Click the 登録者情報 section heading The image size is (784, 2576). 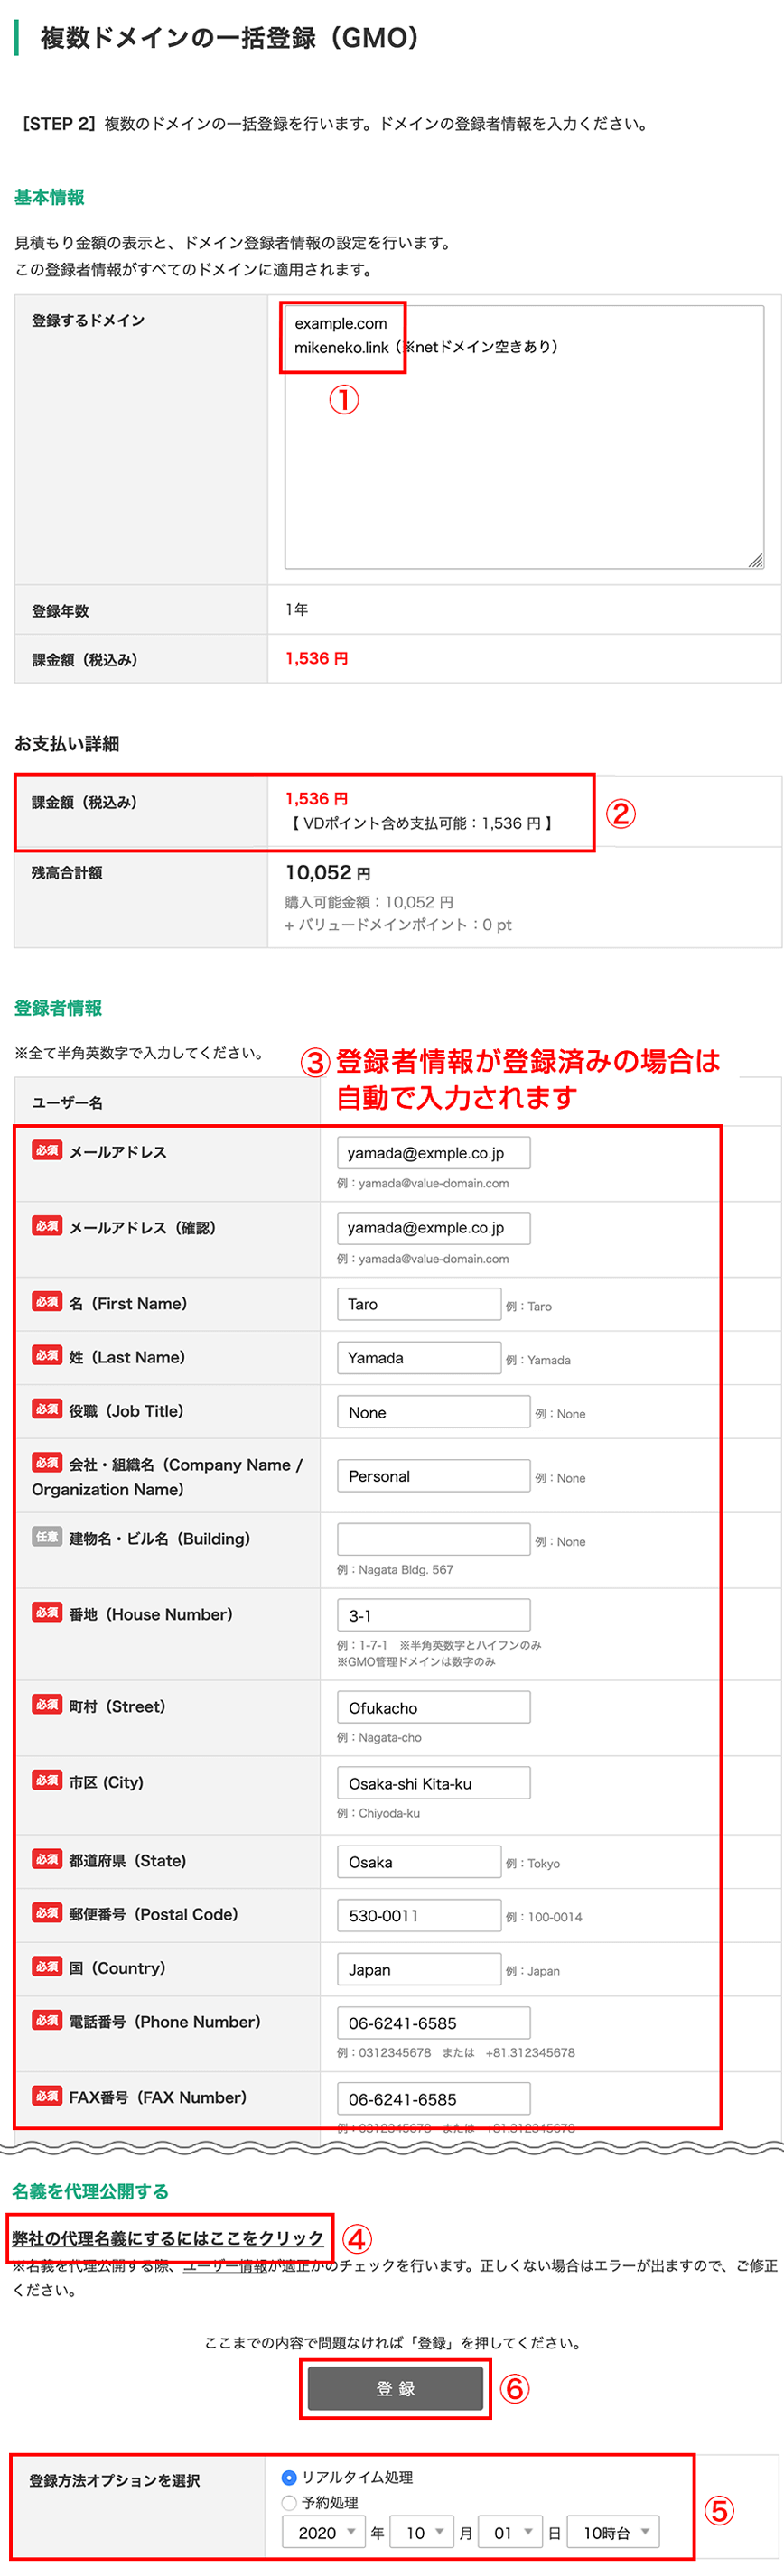click(x=58, y=1008)
